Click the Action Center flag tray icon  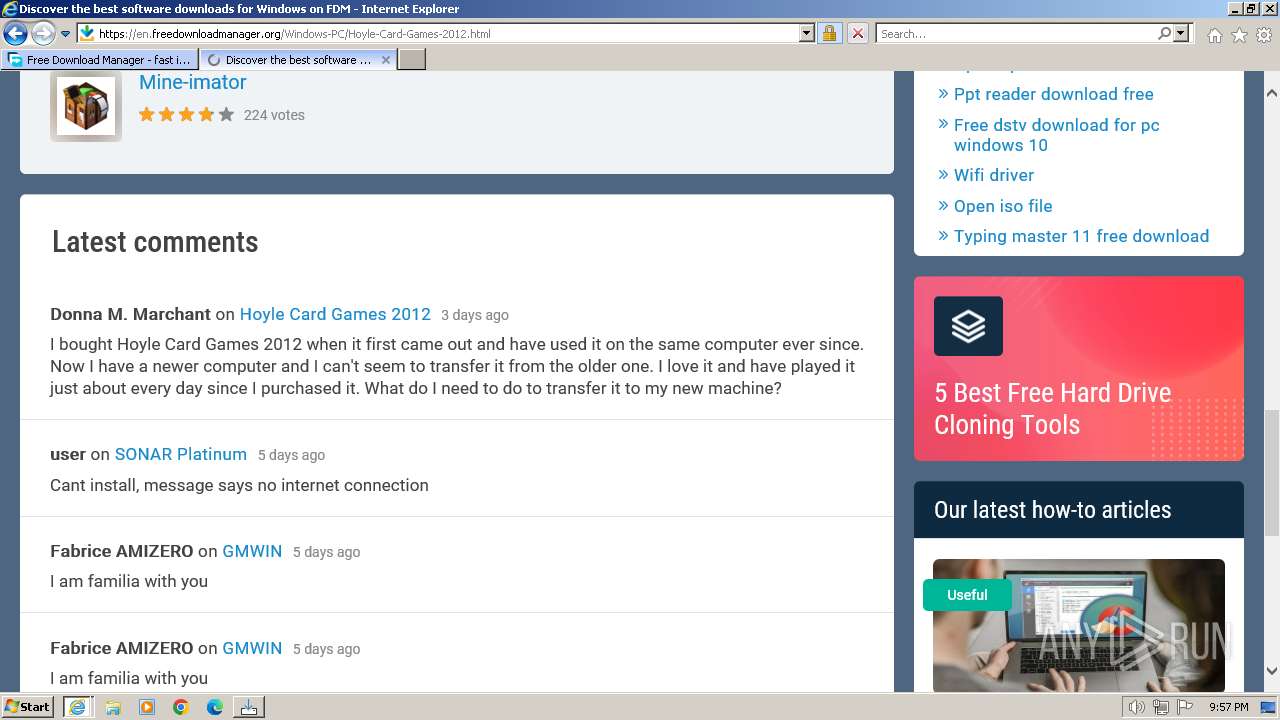point(1185,707)
